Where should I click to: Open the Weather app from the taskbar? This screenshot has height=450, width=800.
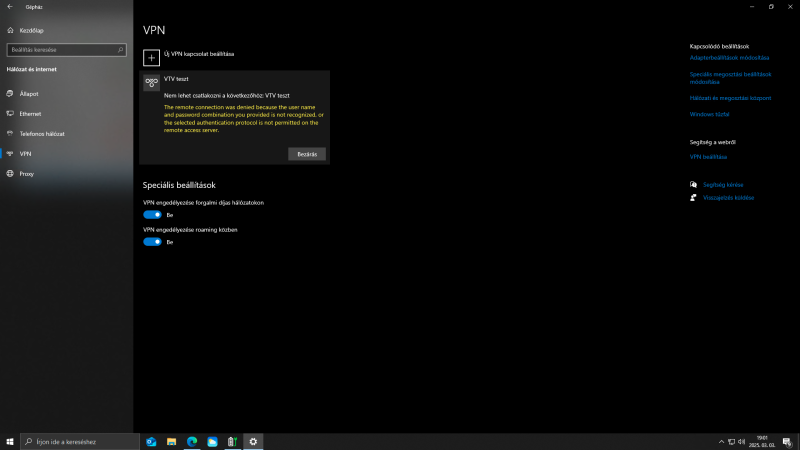point(212,442)
